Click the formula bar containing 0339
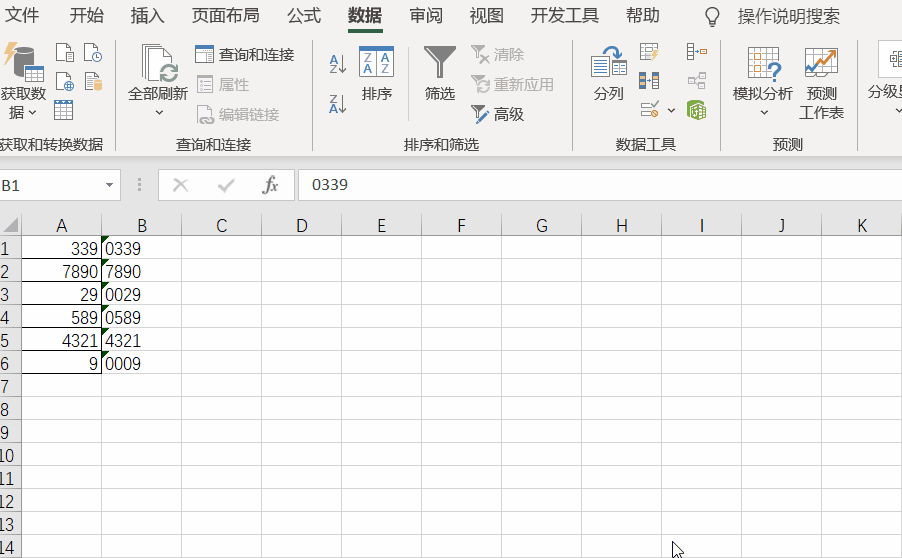Screen dimensions: 902x558 tap(599, 185)
